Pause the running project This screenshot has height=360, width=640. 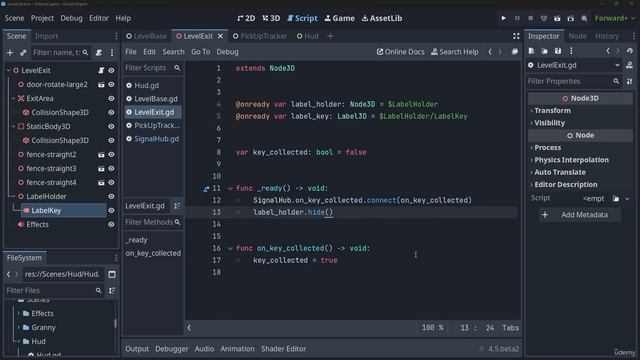[x=517, y=18]
